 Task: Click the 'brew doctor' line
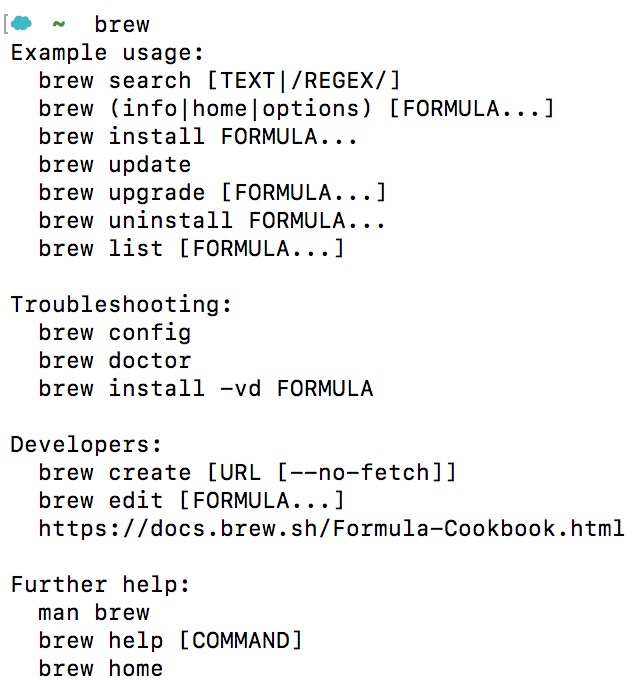coord(115,360)
